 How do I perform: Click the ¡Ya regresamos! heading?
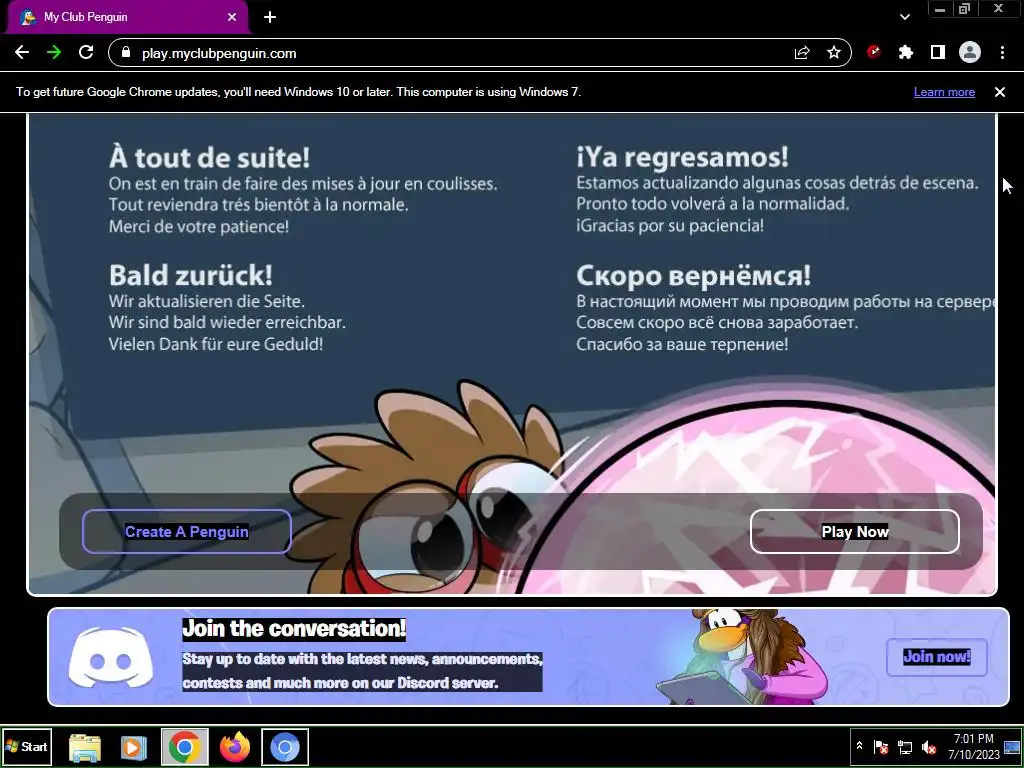click(x=682, y=157)
